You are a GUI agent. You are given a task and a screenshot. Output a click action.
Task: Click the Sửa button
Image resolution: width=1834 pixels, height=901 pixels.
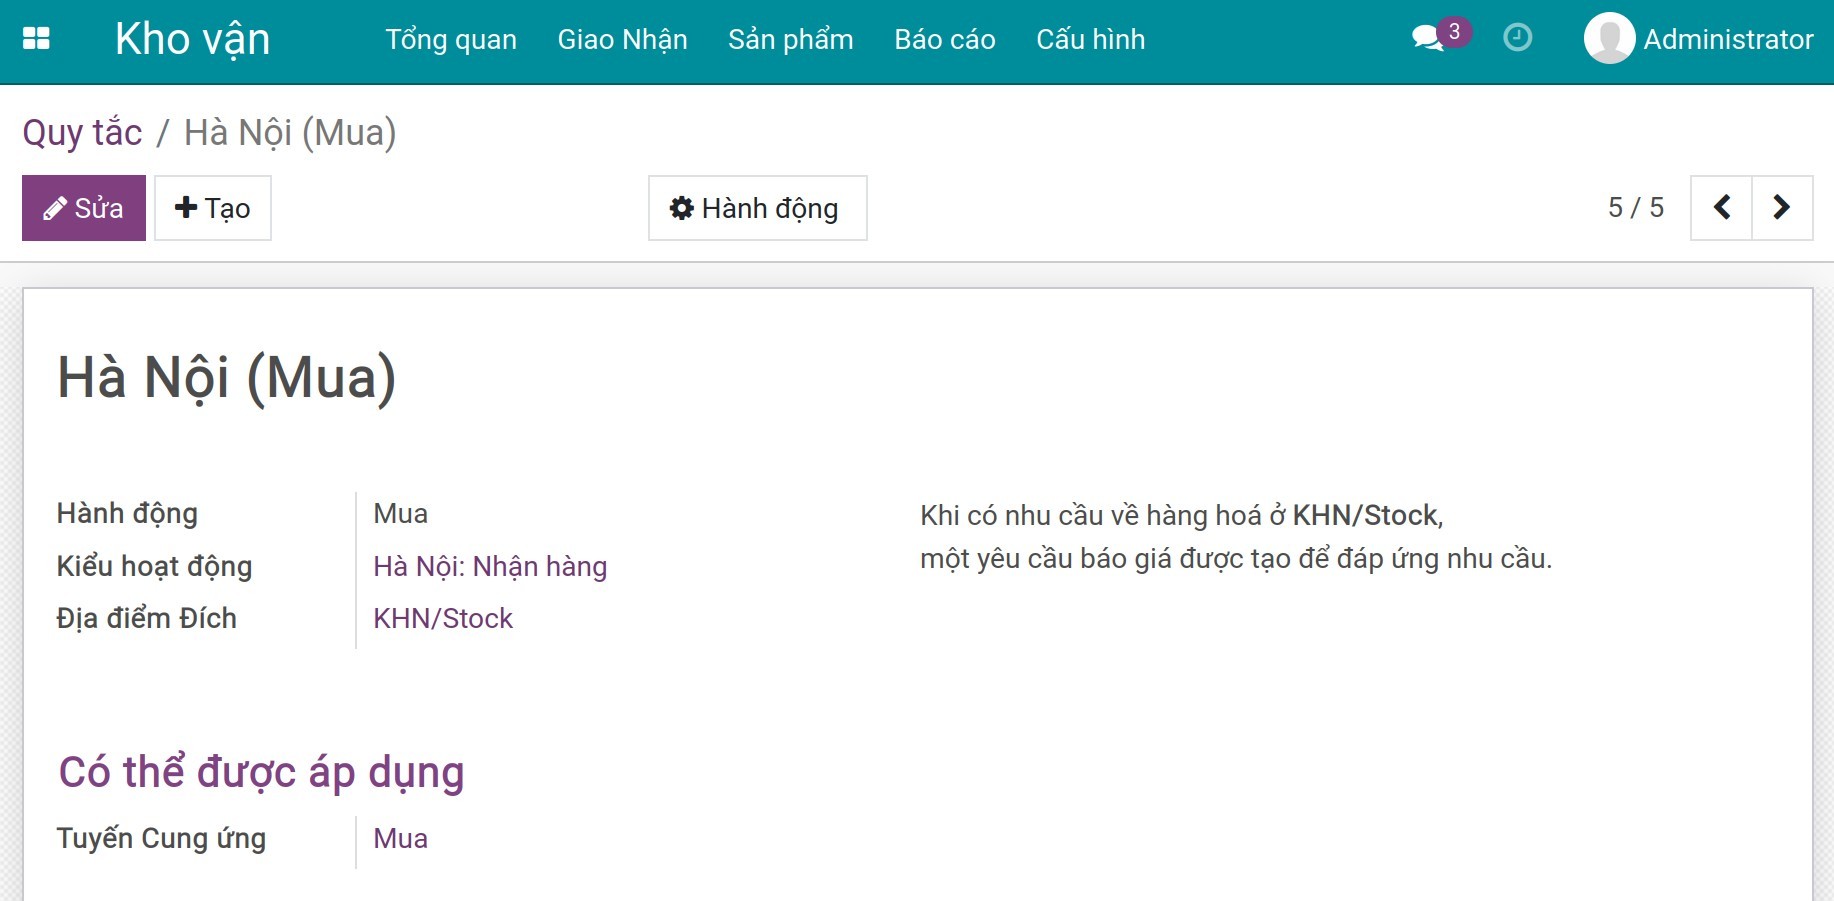(x=84, y=208)
